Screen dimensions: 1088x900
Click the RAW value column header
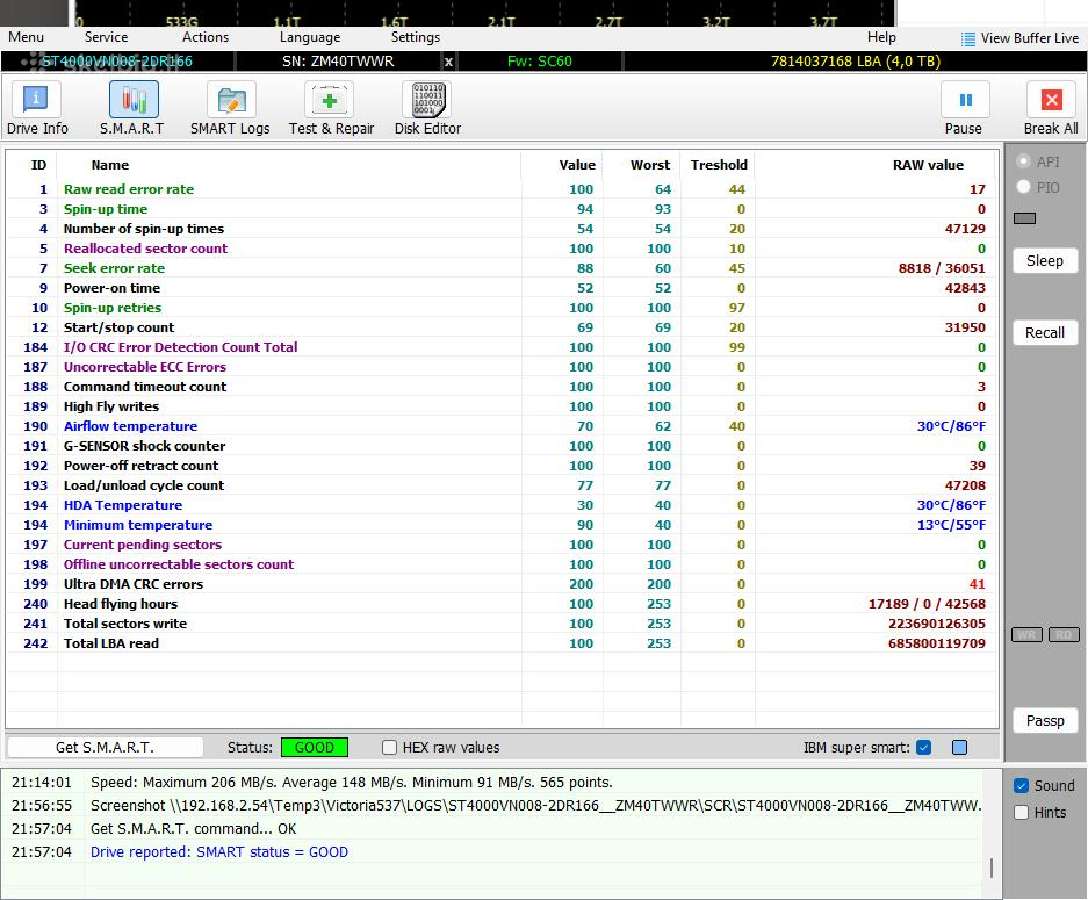coord(928,165)
